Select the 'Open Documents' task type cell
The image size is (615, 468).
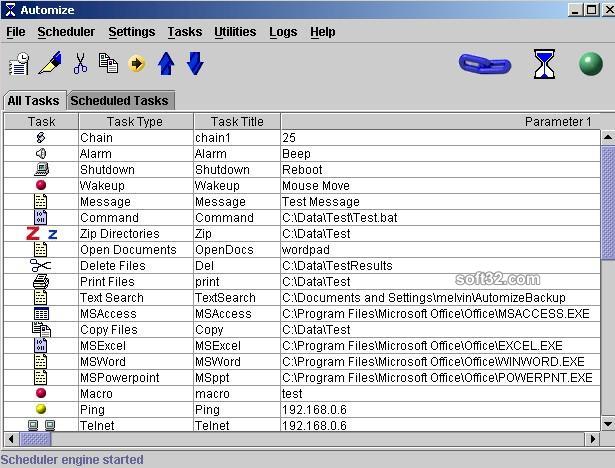(x=135, y=249)
